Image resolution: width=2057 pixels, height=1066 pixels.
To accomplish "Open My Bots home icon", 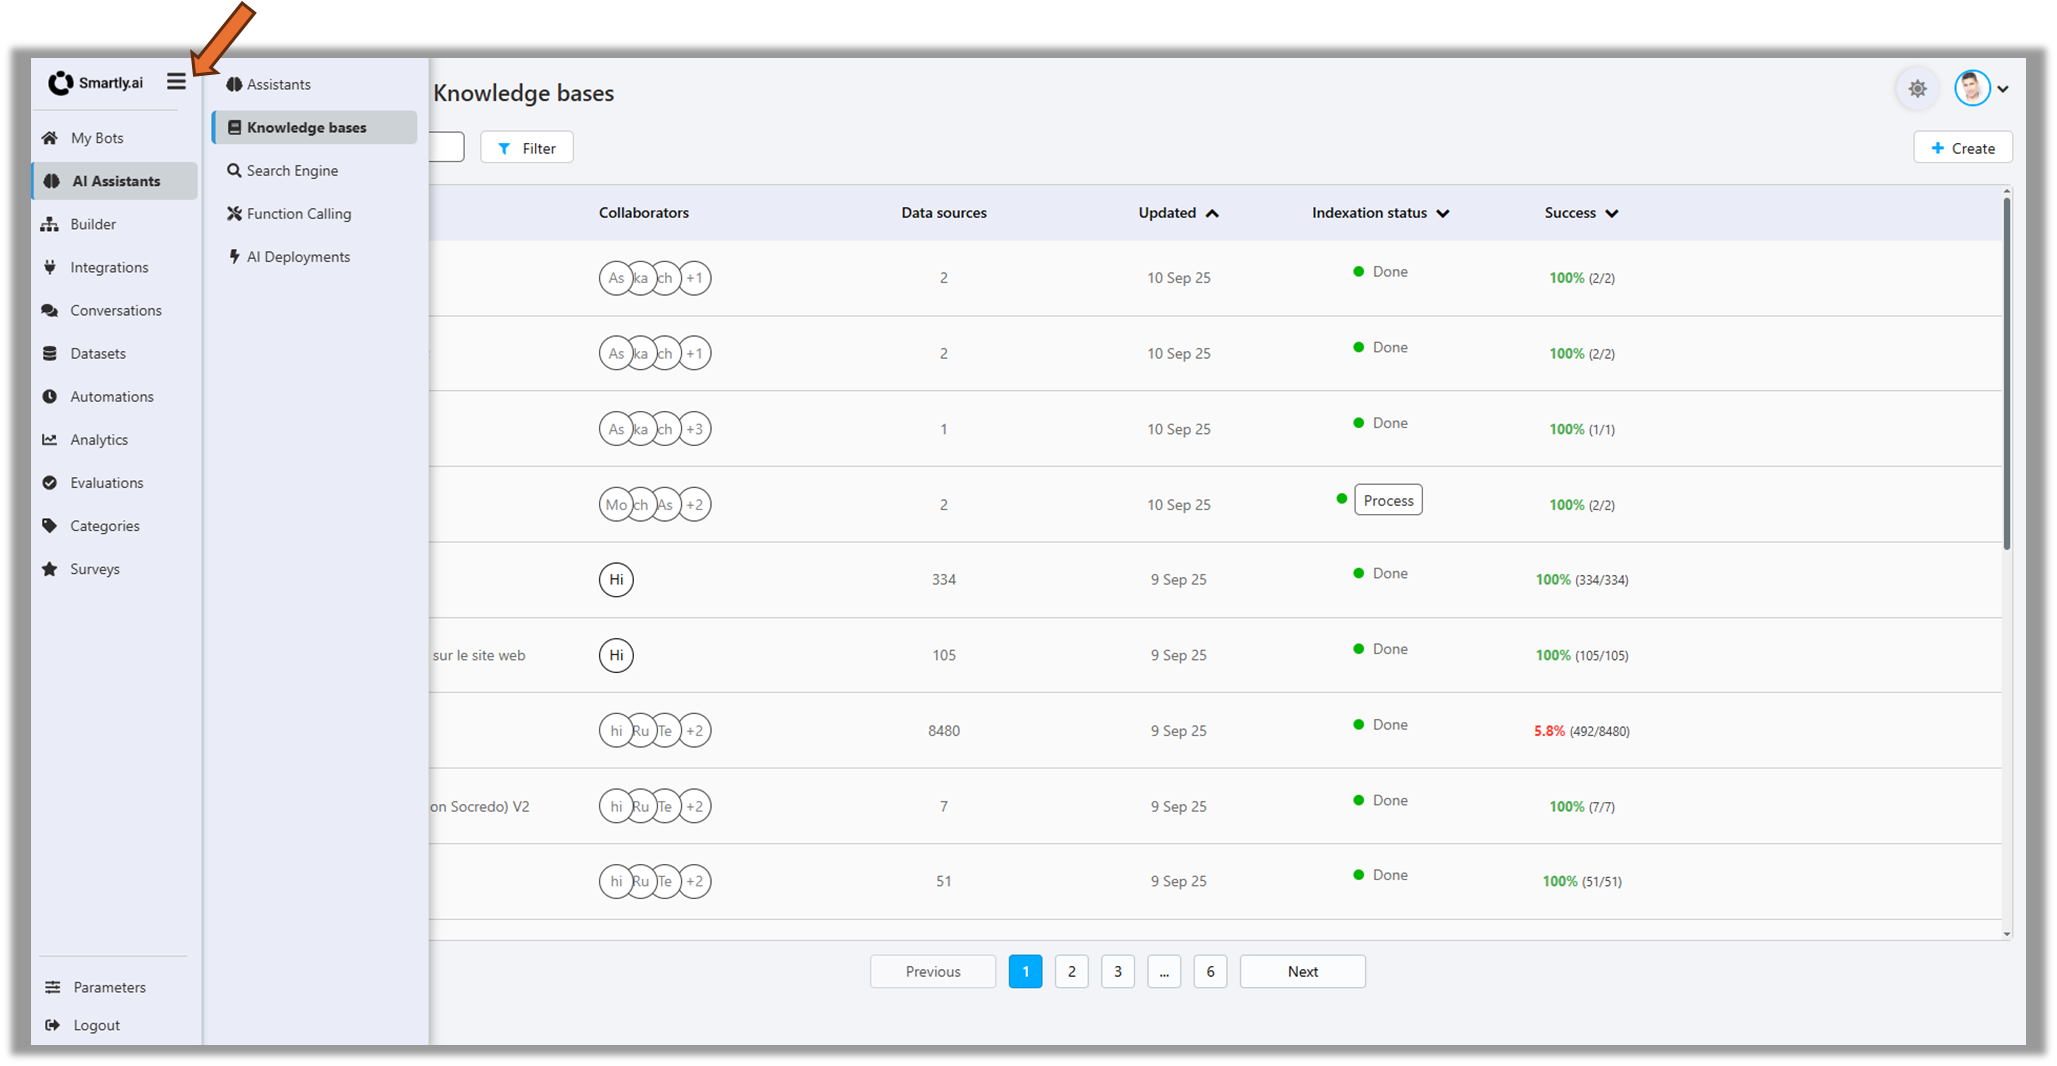I will [x=50, y=138].
